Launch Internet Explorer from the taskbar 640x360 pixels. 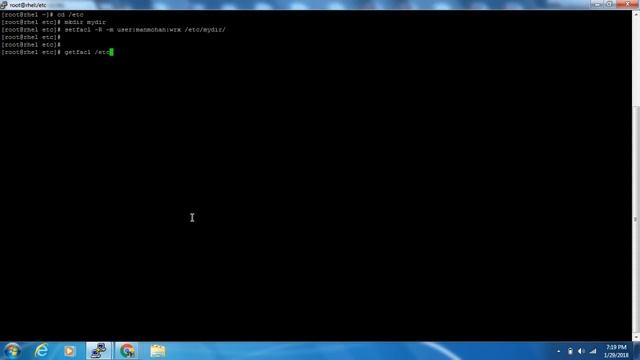coord(41,351)
